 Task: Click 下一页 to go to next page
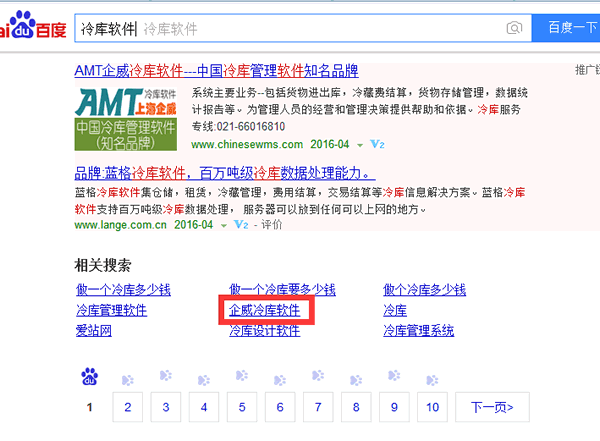pyautogui.click(x=491, y=407)
